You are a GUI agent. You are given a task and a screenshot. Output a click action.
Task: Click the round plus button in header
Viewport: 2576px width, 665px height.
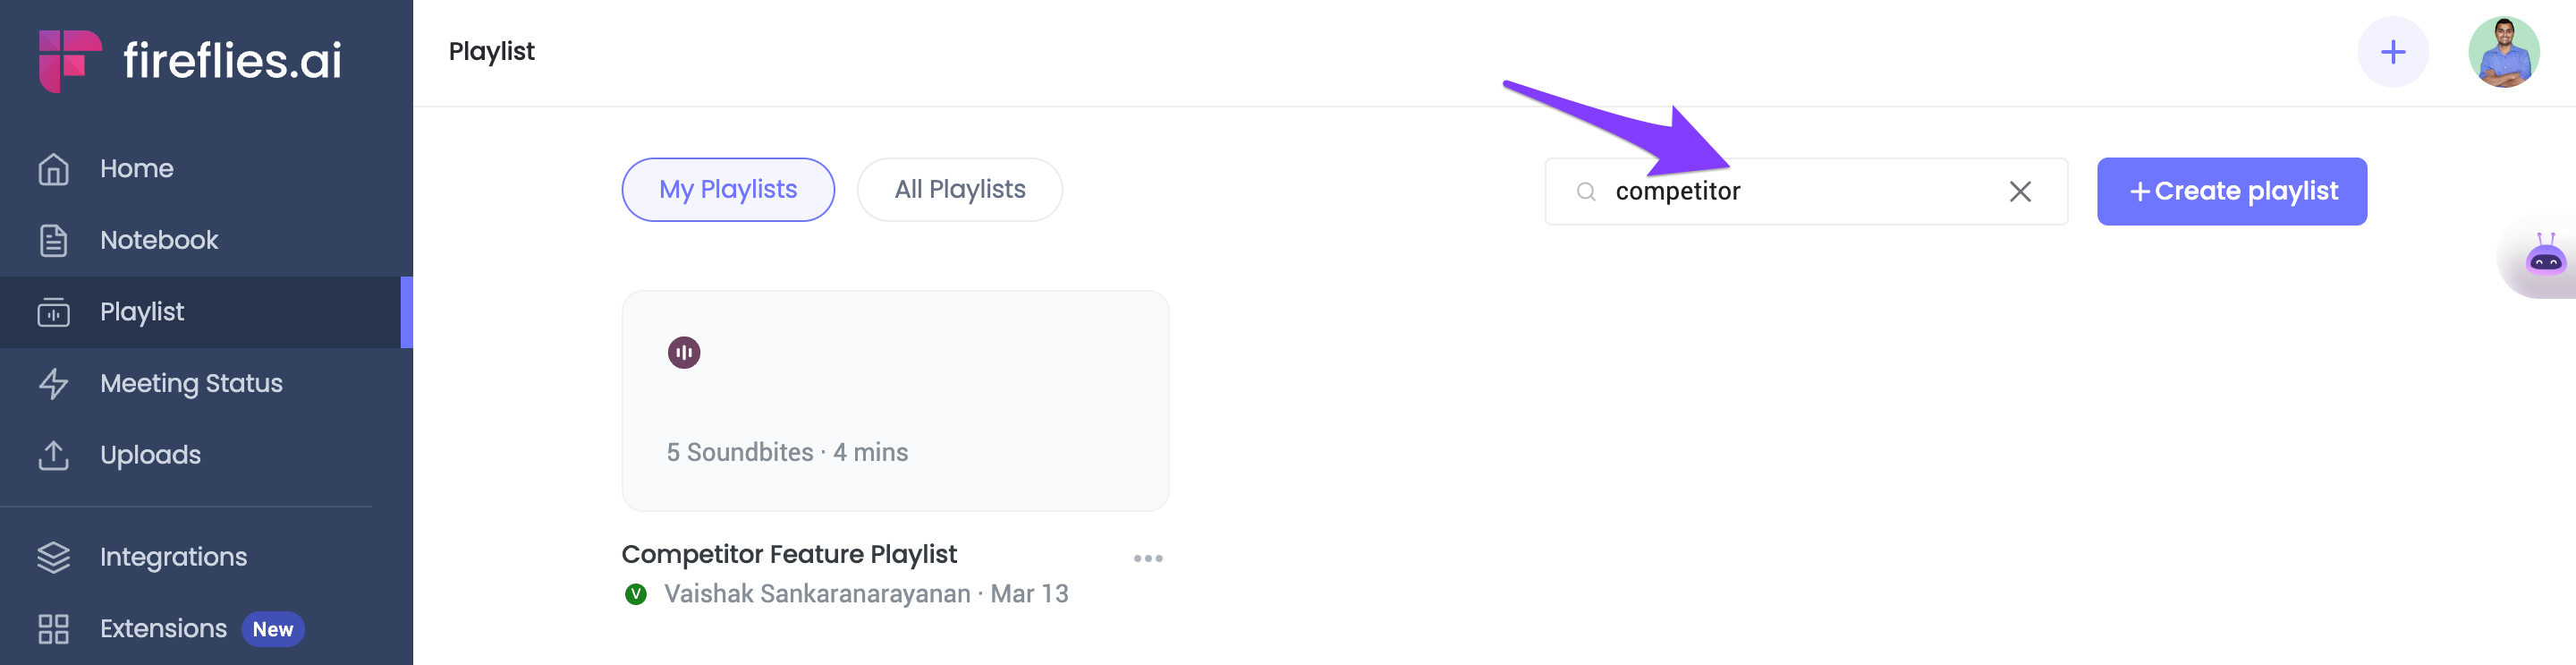(x=2393, y=52)
